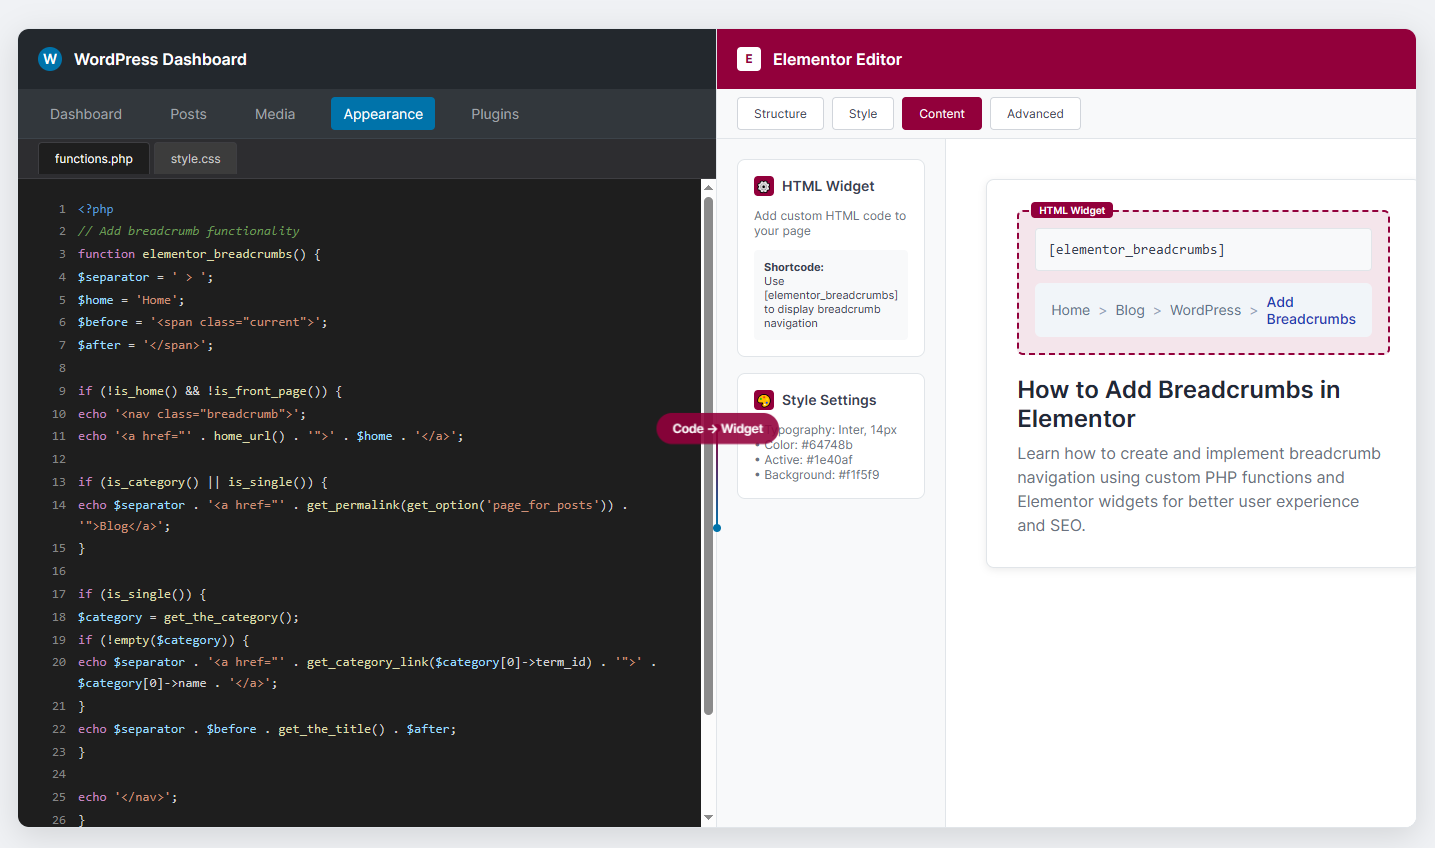This screenshot has width=1435, height=848.
Task: Click the editor scroll up arrow
Action: coord(708,187)
